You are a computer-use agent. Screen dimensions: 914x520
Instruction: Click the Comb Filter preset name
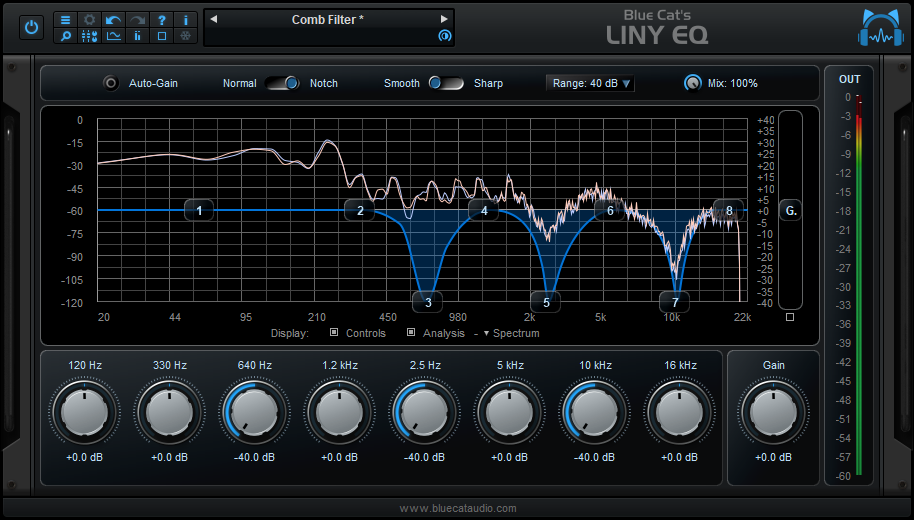(328, 20)
